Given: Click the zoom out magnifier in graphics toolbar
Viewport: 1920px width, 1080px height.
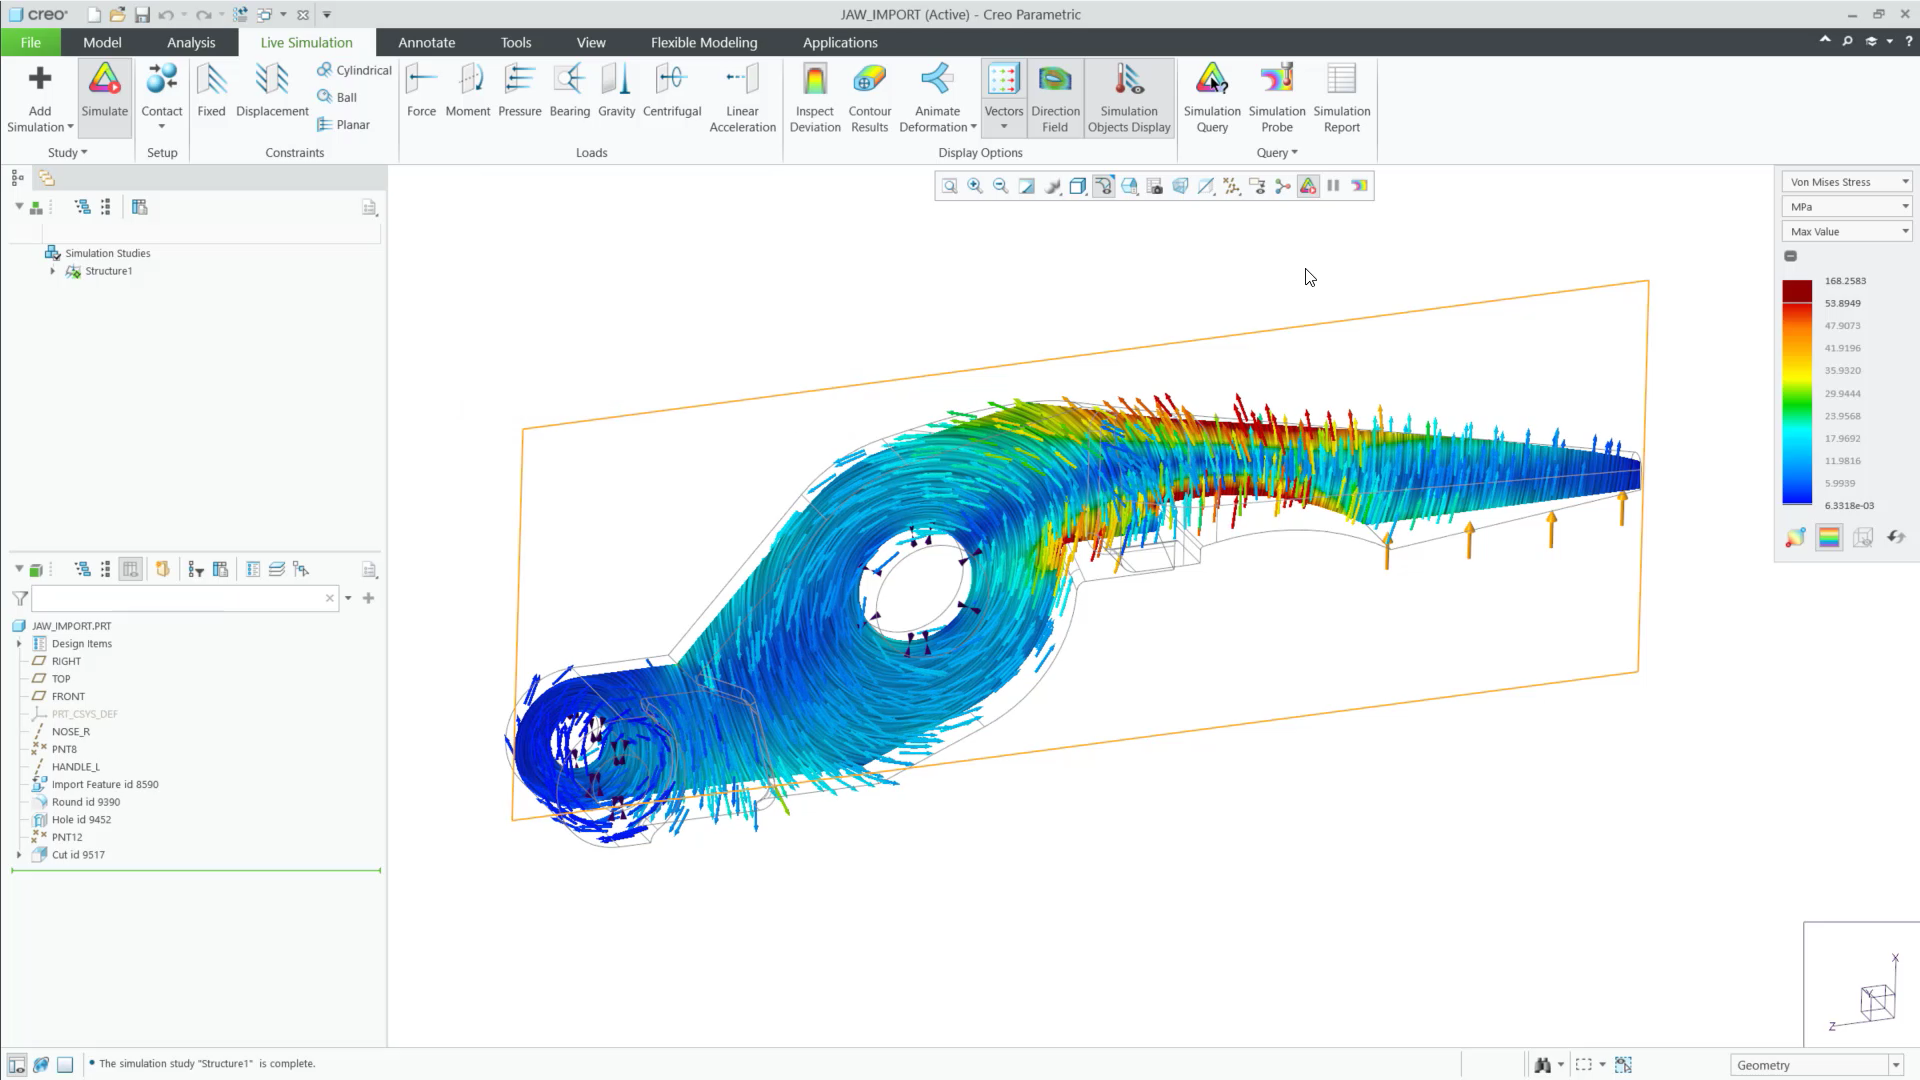Looking at the screenshot, I should click(1001, 186).
